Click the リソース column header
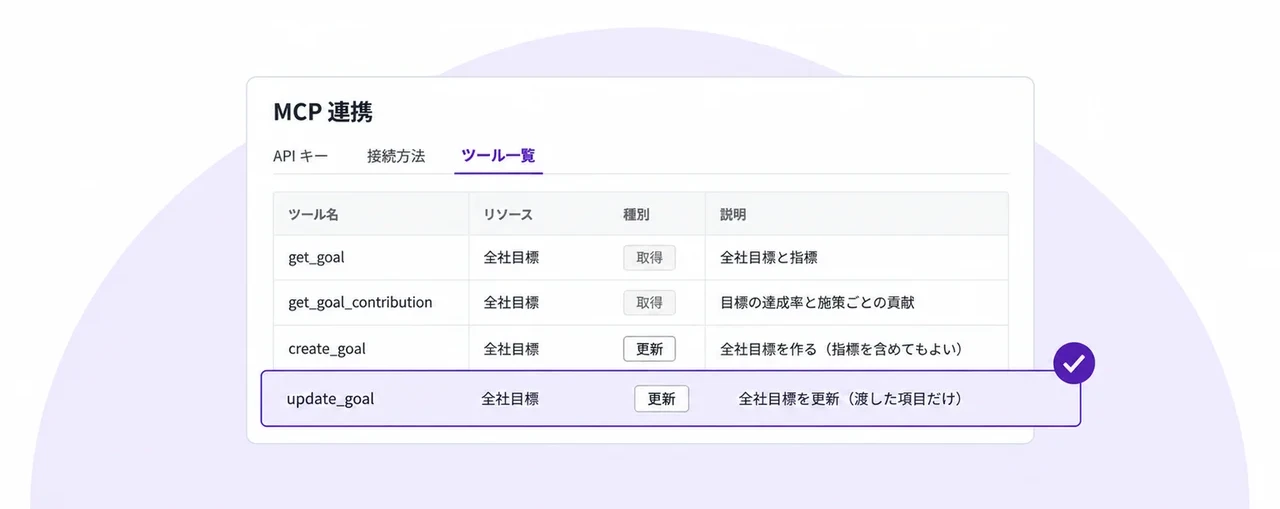 pos(508,214)
